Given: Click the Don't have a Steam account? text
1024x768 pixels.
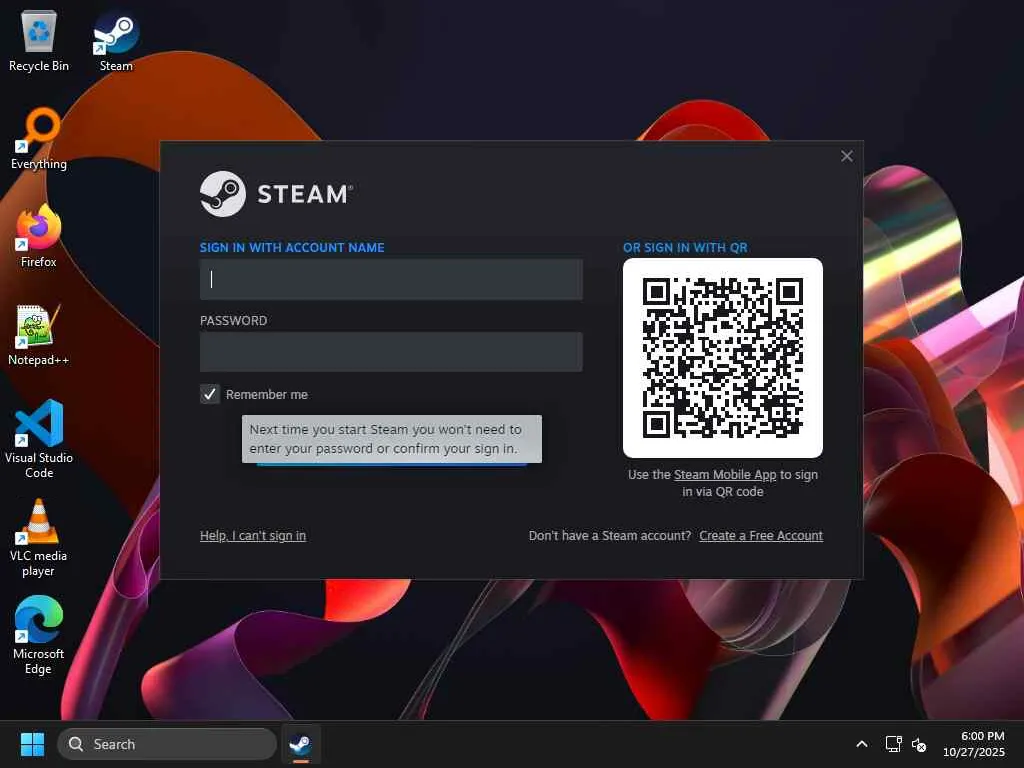Looking at the screenshot, I should tap(609, 536).
